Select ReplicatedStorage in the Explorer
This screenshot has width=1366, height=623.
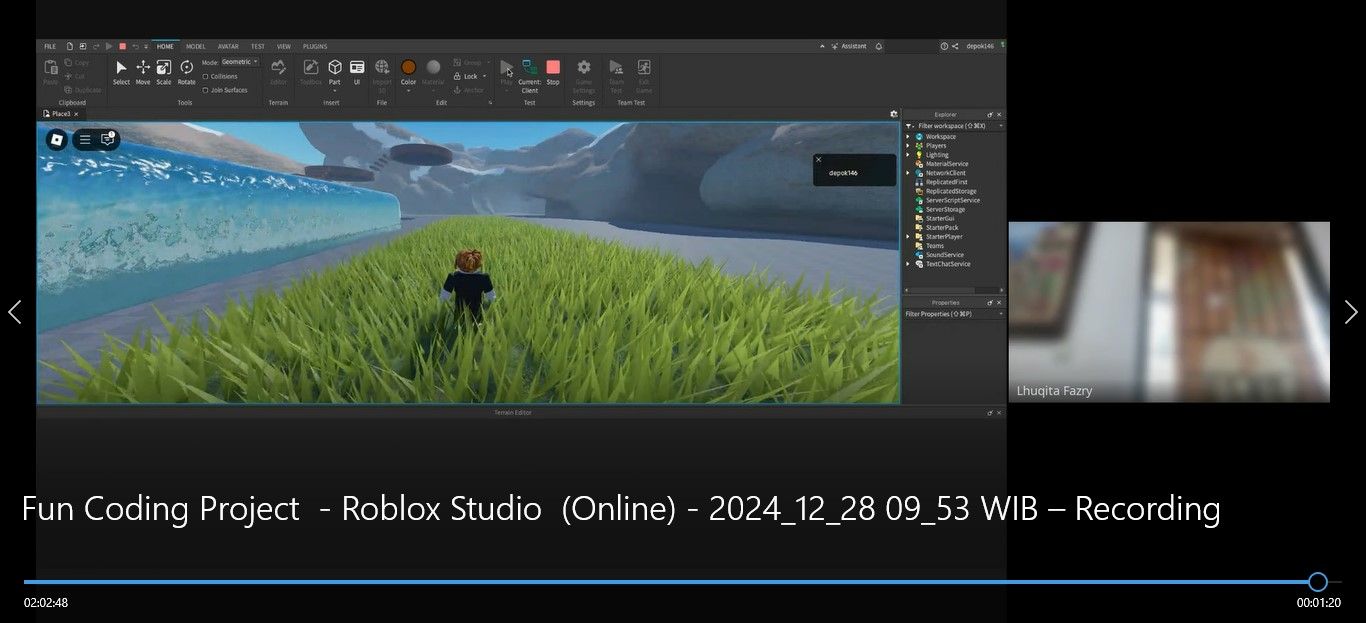point(950,191)
